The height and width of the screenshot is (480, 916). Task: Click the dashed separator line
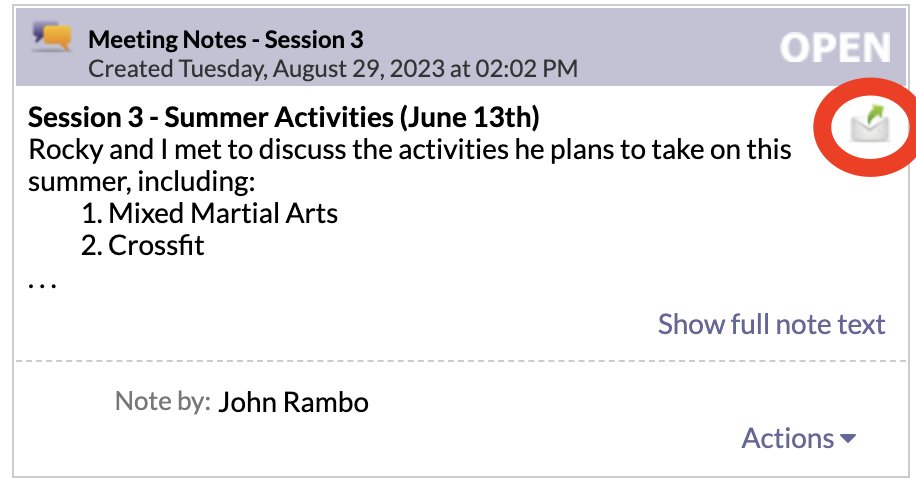462,361
